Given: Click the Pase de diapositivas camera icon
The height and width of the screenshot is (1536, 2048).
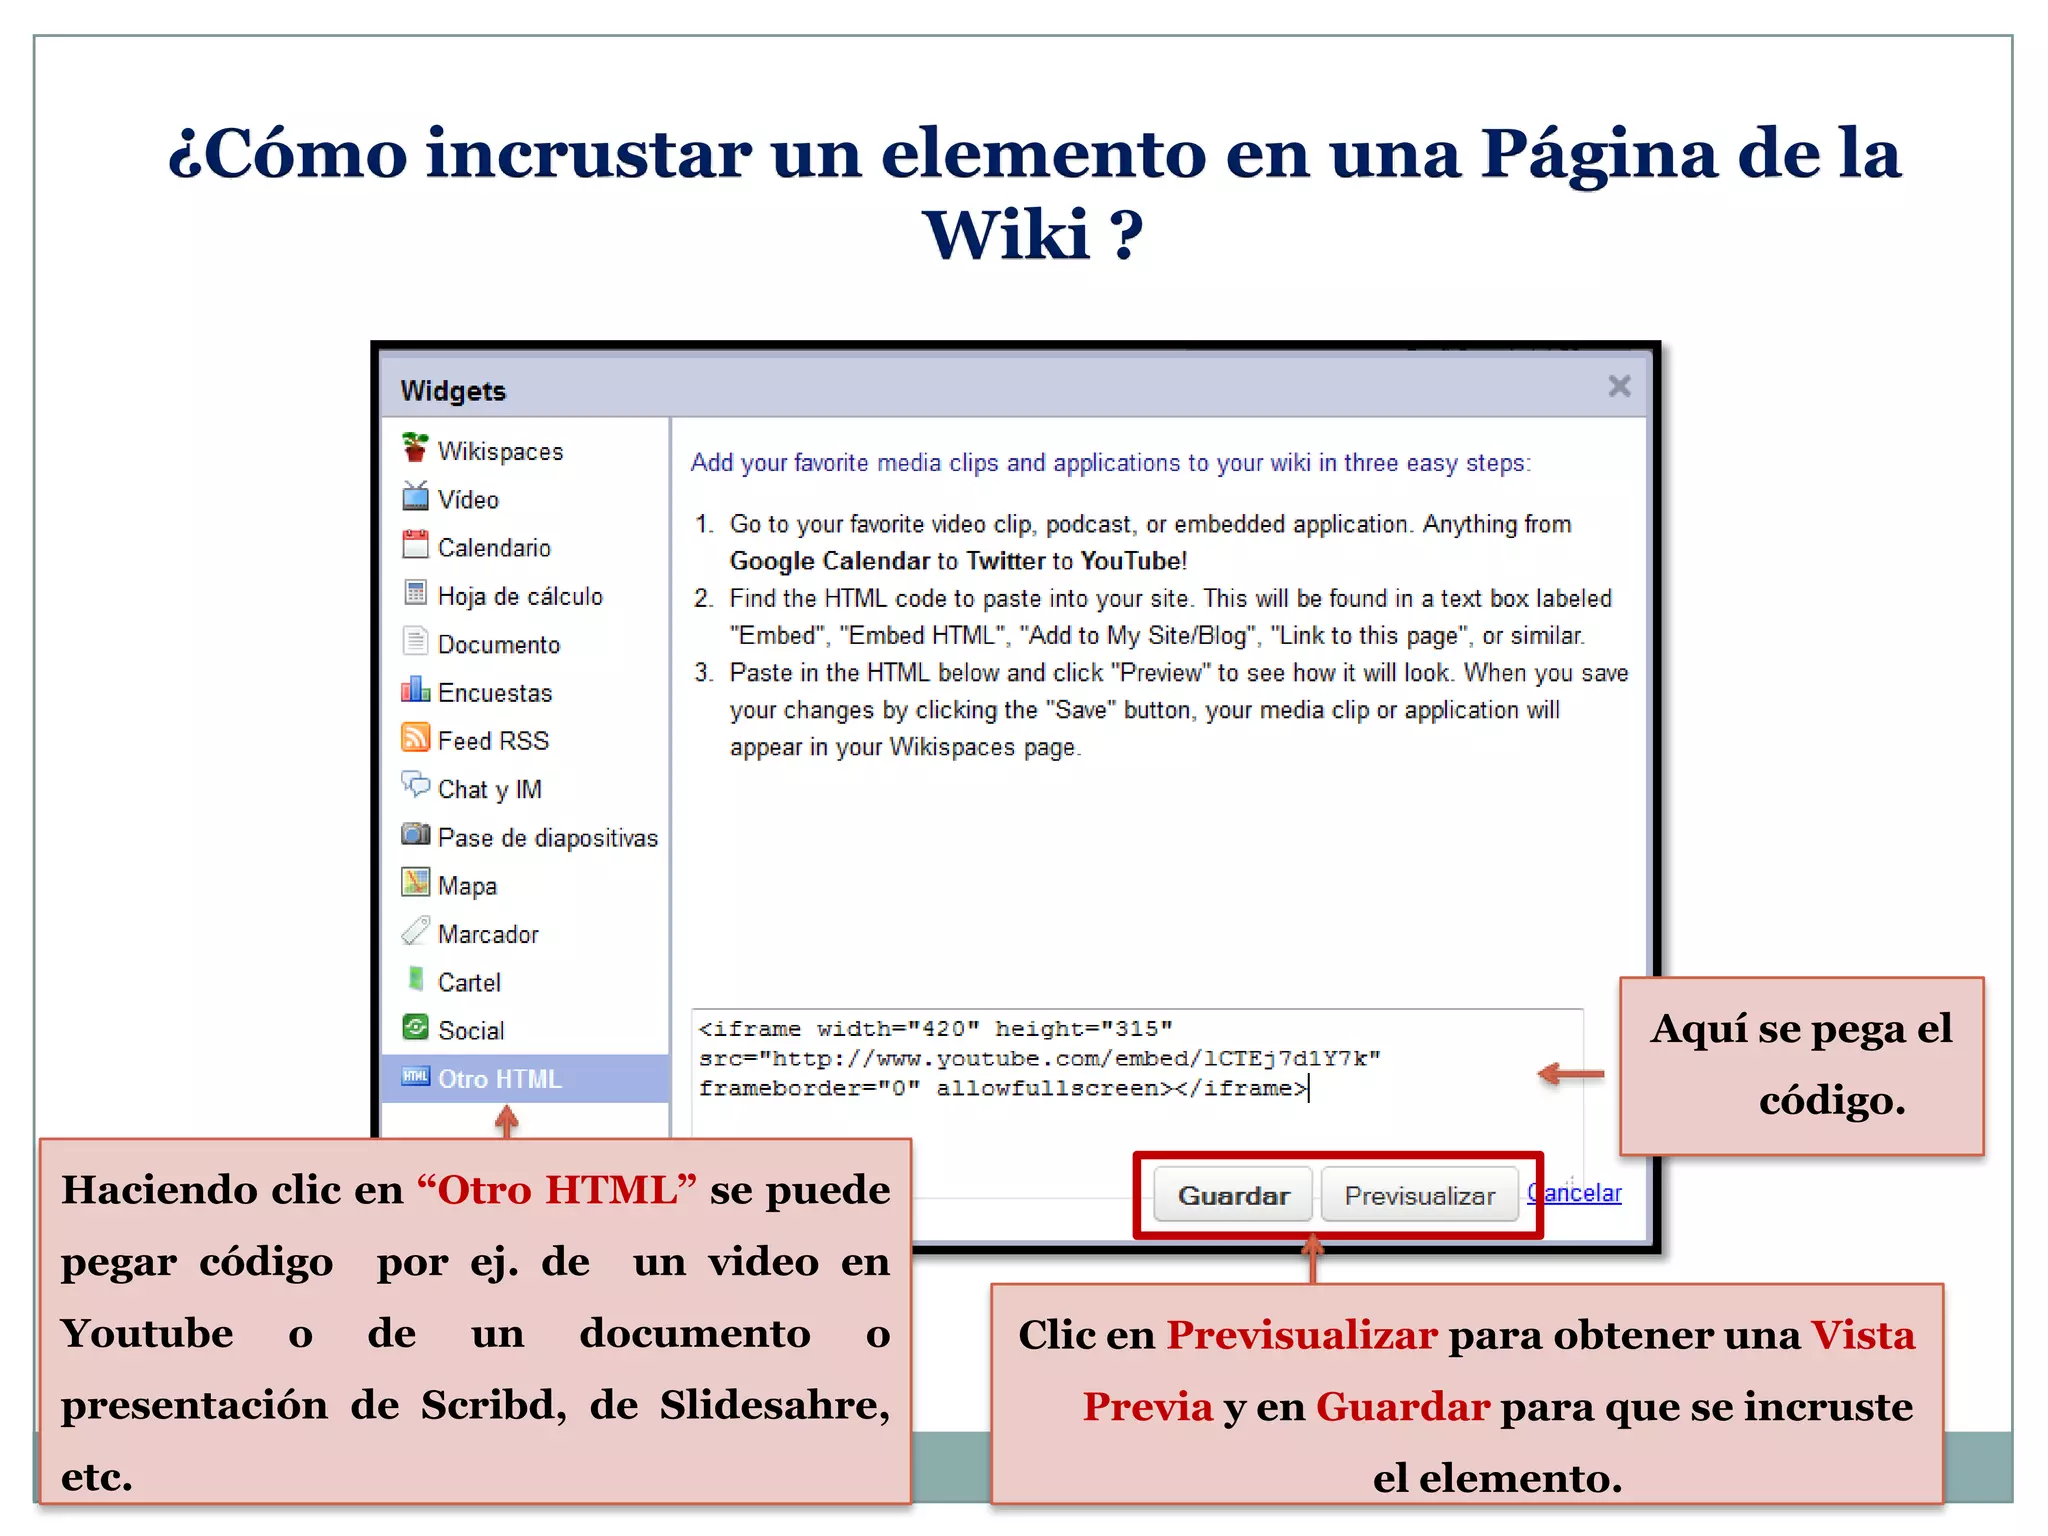Looking at the screenshot, I should [x=415, y=834].
